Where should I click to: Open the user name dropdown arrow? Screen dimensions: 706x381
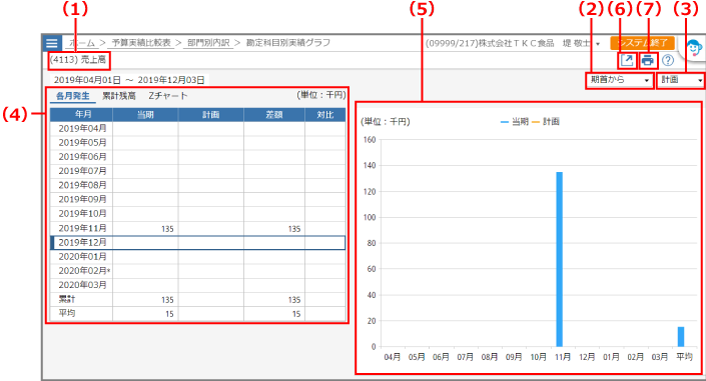click(x=598, y=44)
